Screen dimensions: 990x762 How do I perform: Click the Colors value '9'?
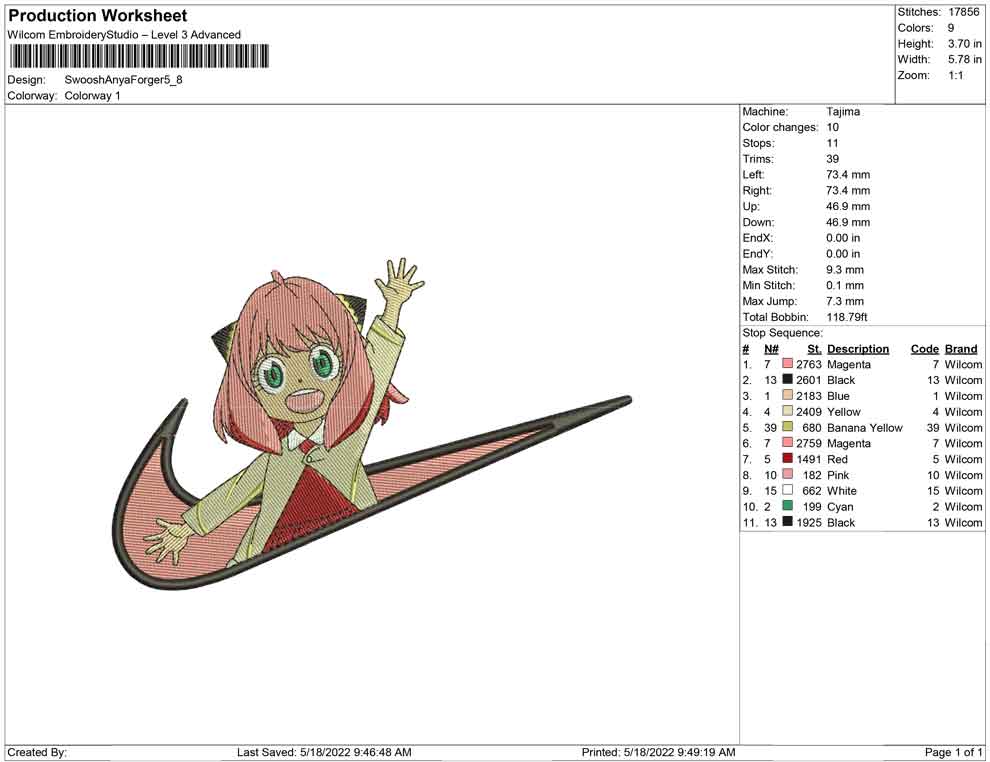pos(951,28)
